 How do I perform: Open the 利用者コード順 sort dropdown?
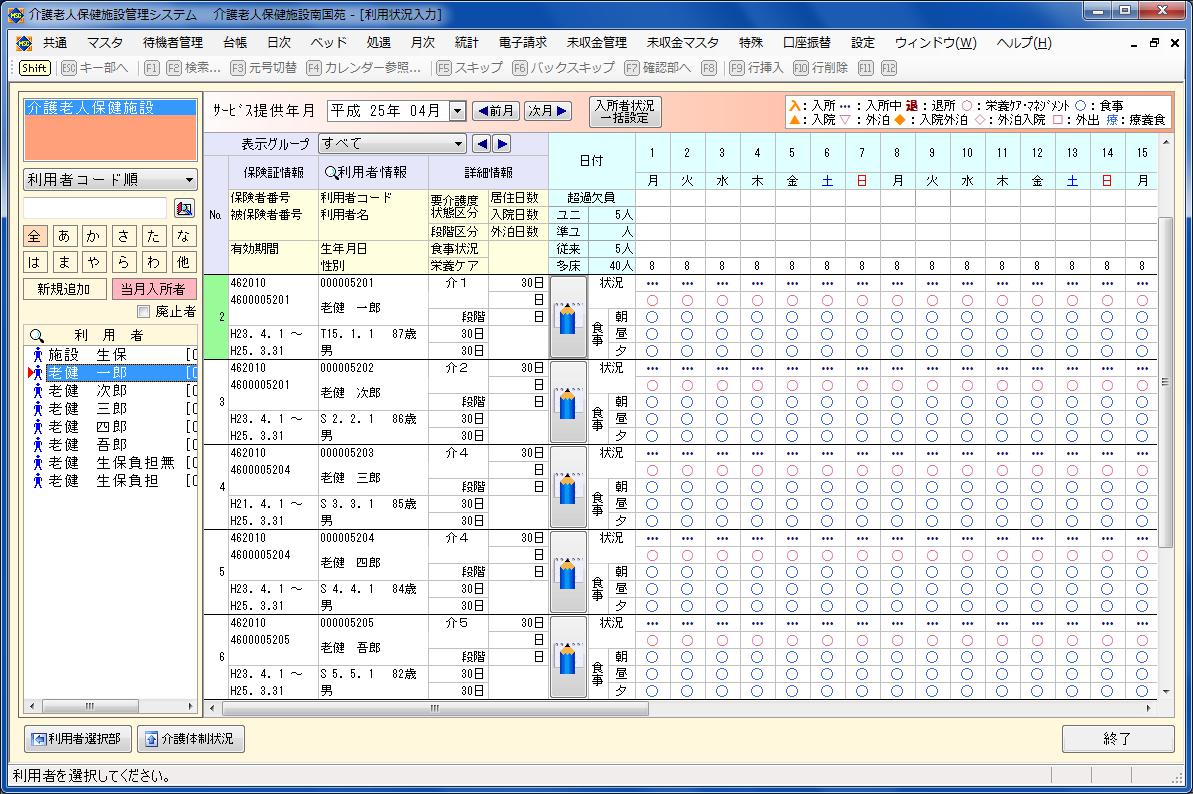(x=189, y=180)
